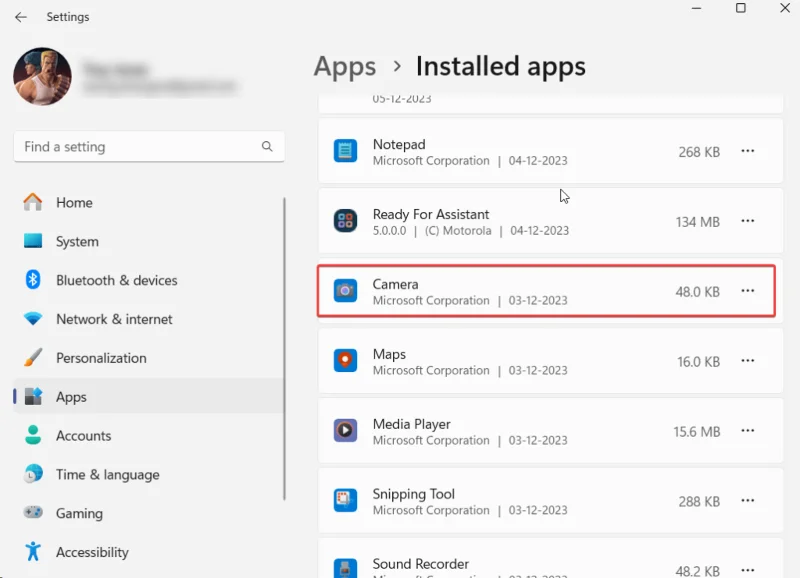The height and width of the screenshot is (578, 800).
Task: Open more options menu for Snipping Tool
Action: (748, 501)
